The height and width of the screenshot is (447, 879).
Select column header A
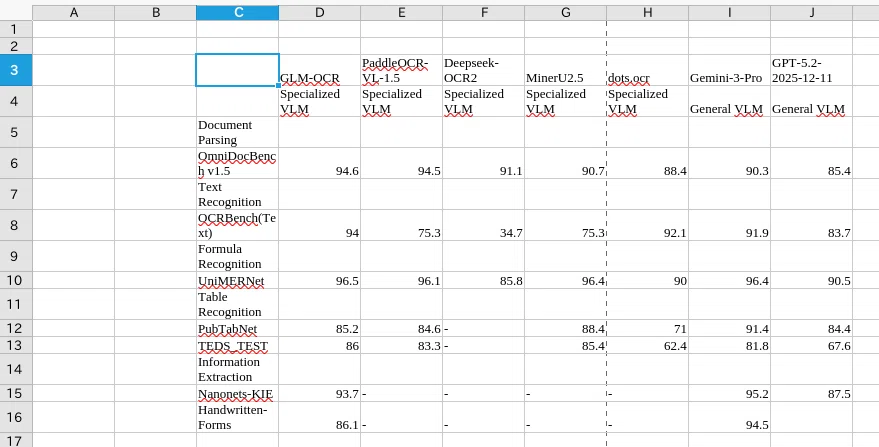coord(73,13)
